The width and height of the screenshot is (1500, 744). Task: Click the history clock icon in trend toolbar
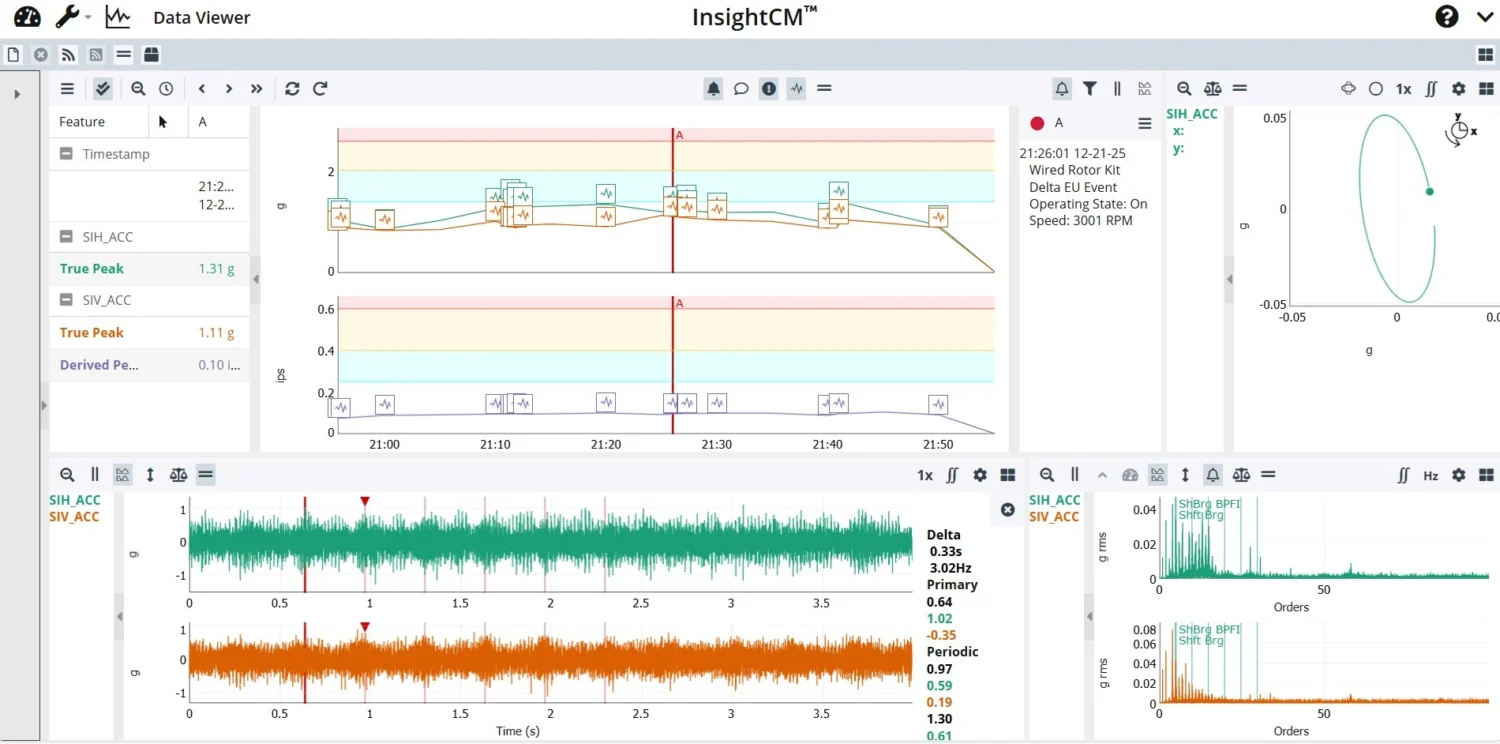click(166, 89)
